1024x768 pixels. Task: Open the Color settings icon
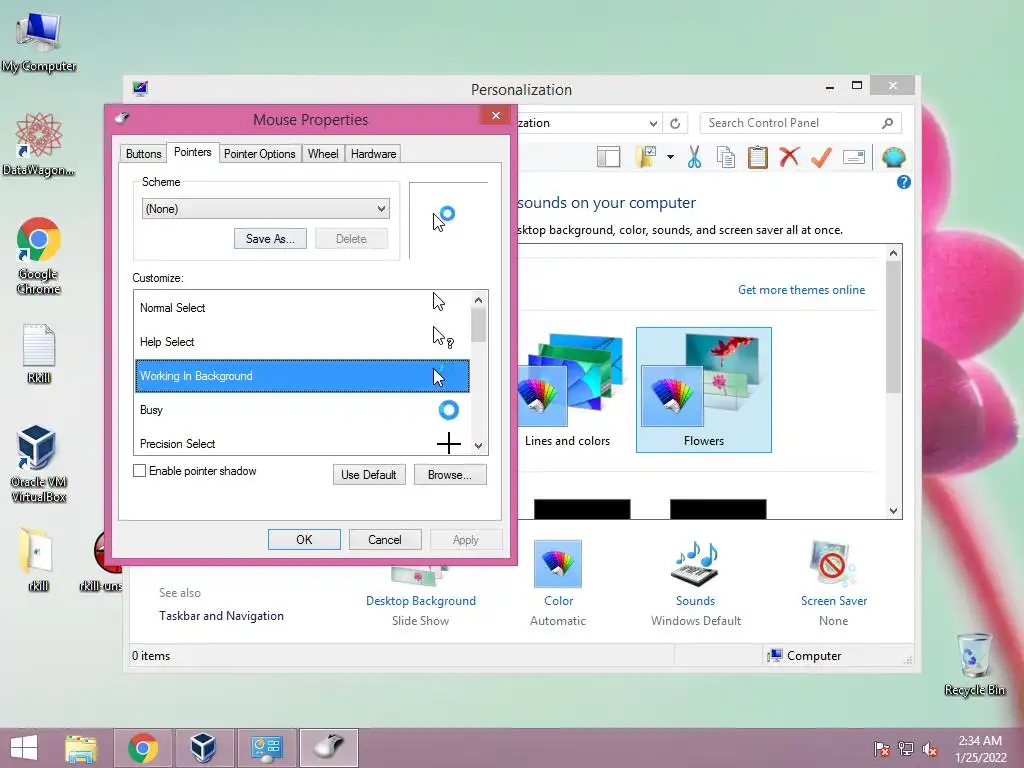558,564
